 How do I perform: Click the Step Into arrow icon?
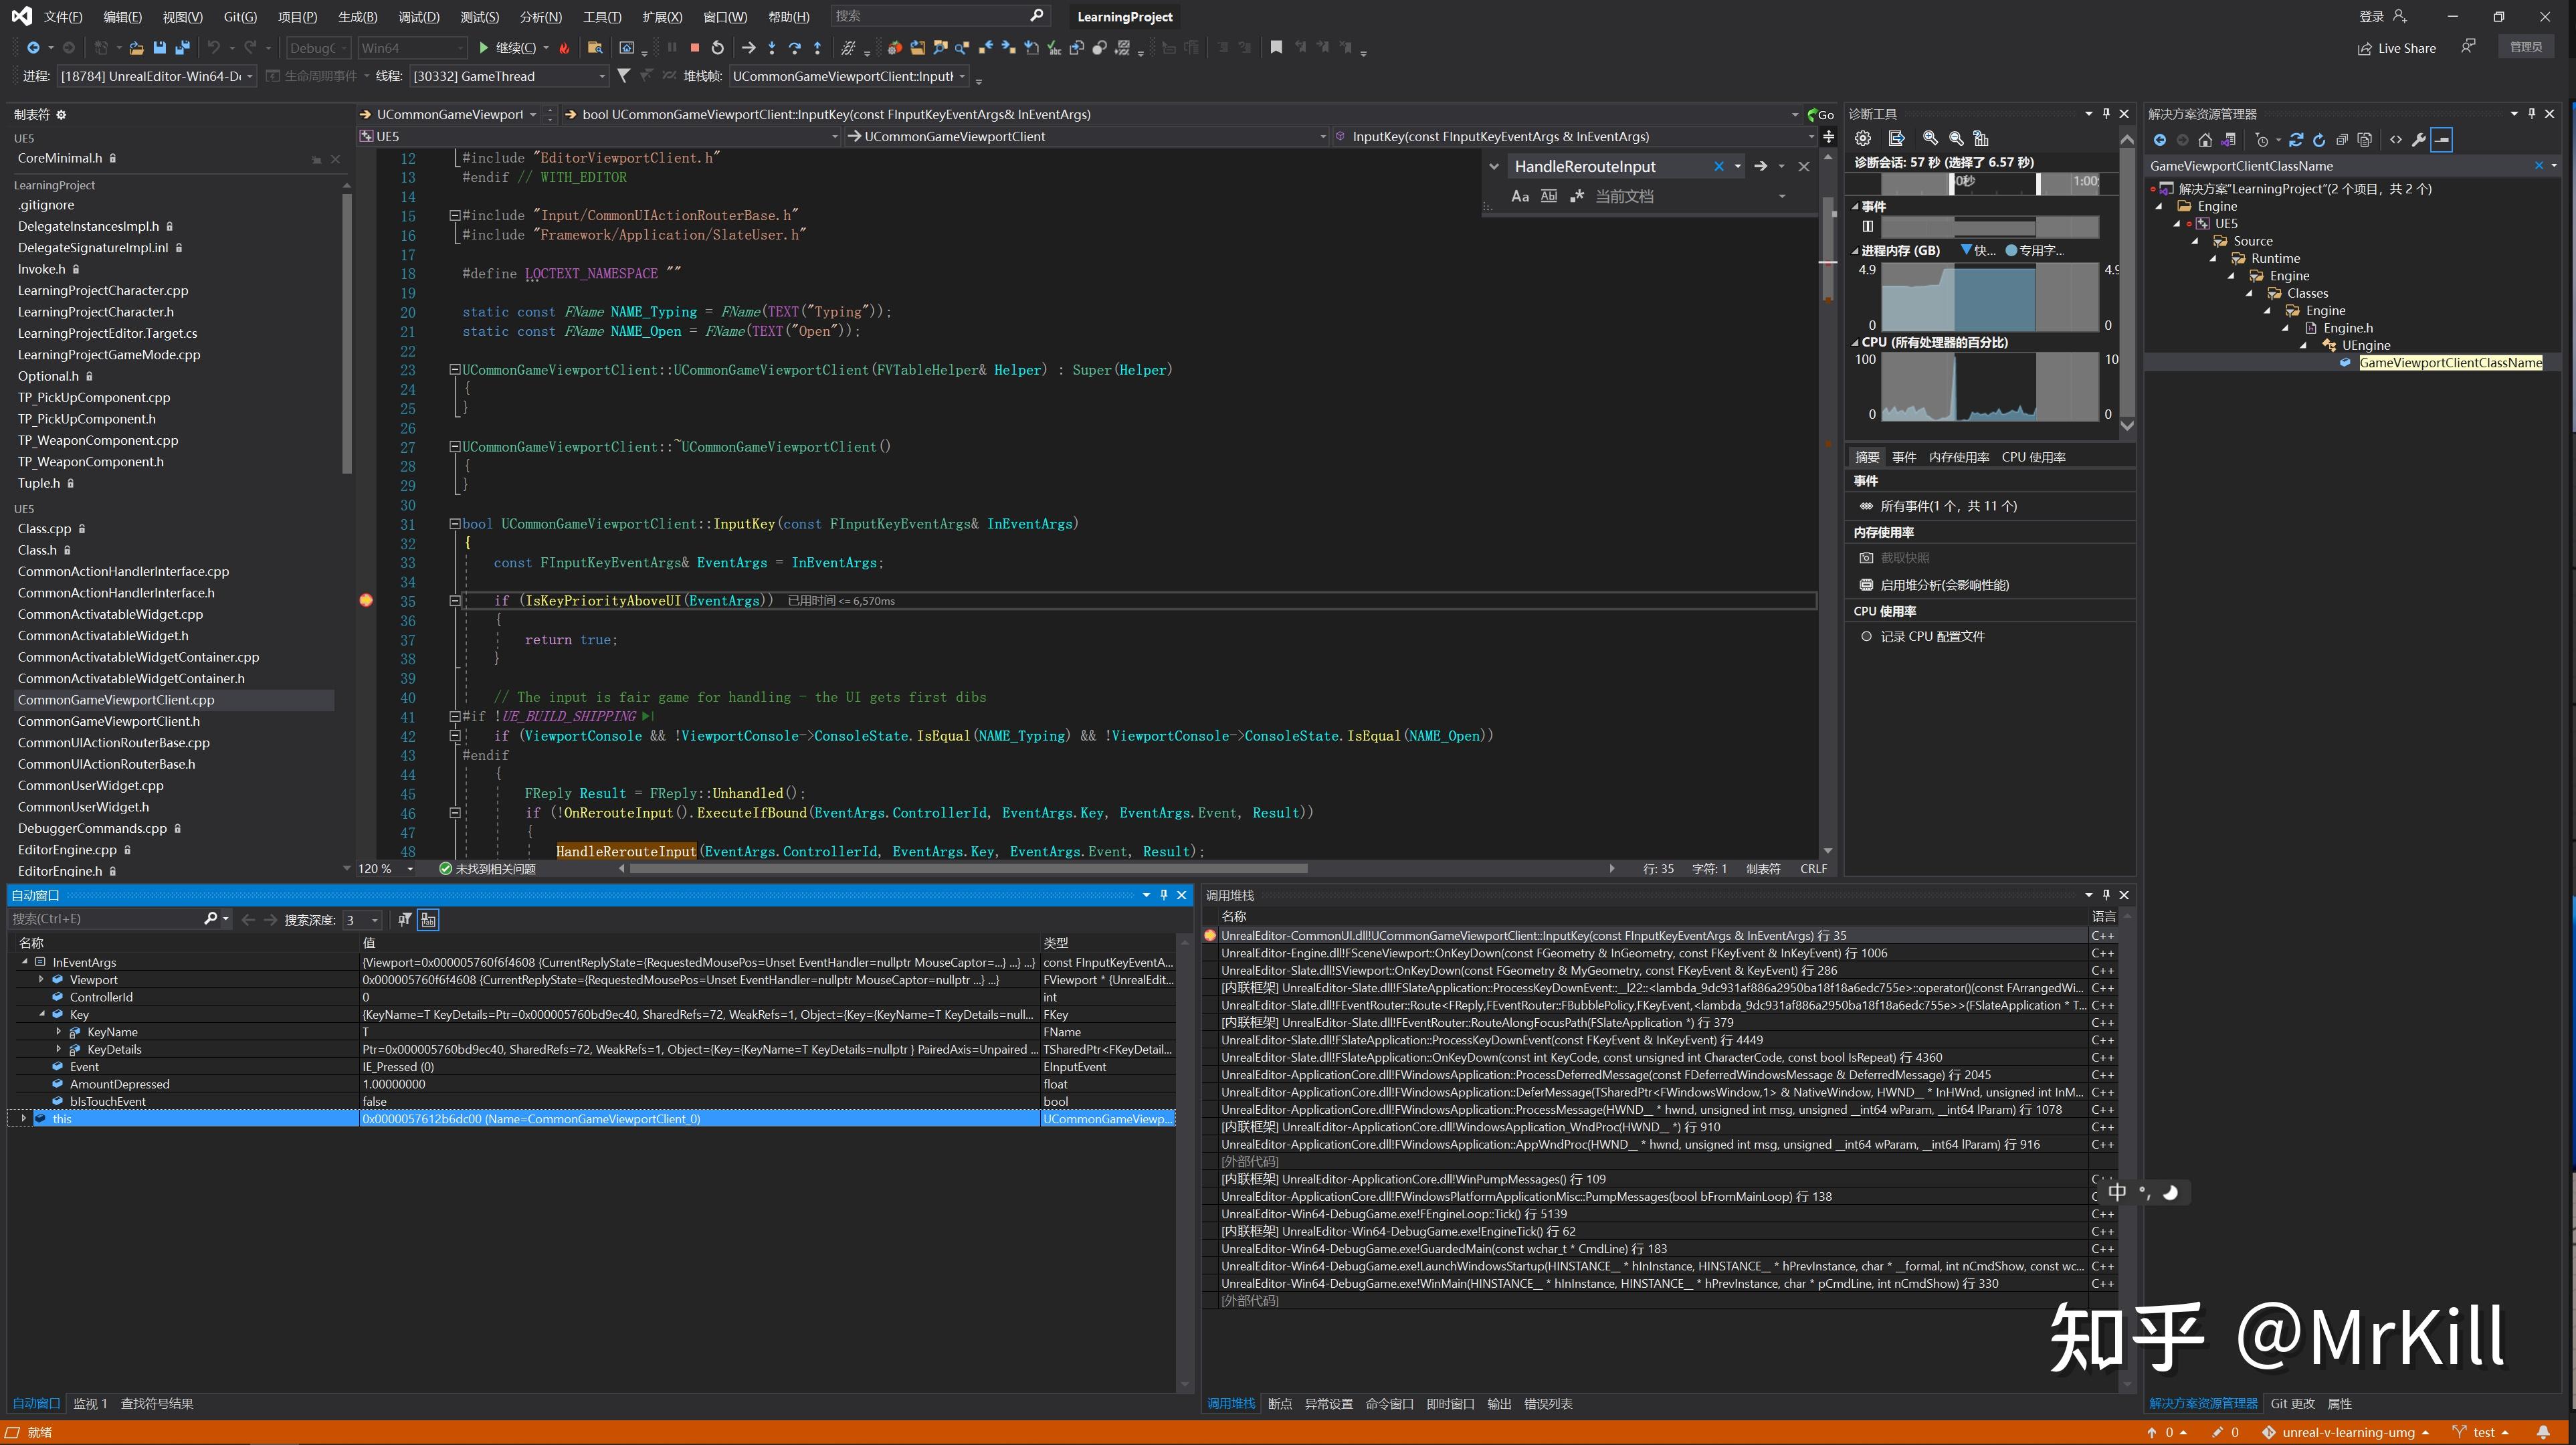tap(771, 47)
